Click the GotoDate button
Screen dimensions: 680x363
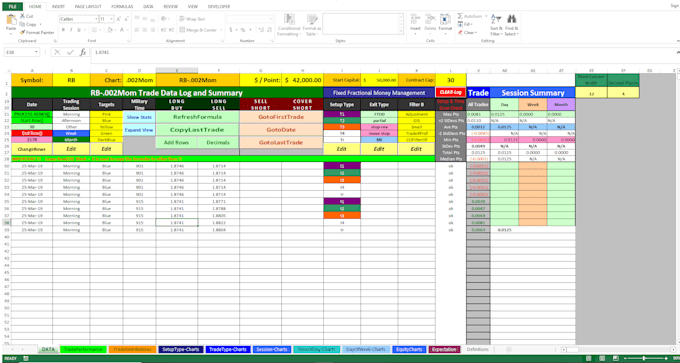pyautogui.click(x=281, y=130)
